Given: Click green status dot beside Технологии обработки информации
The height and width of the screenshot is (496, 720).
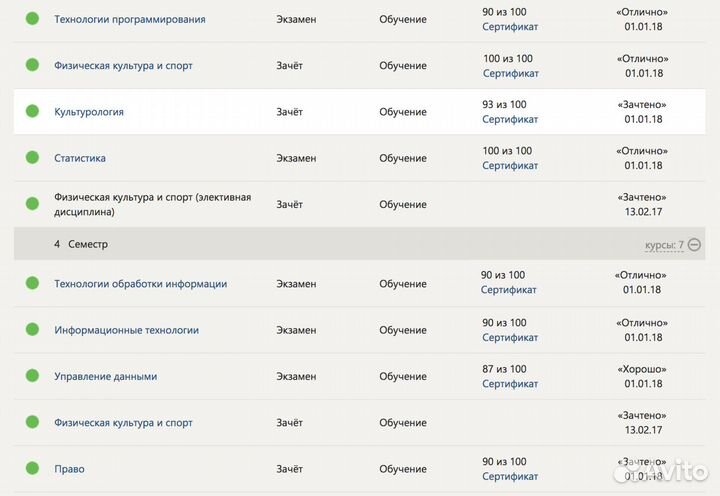Looking at the screenshot, I should [x=32, y=284].
